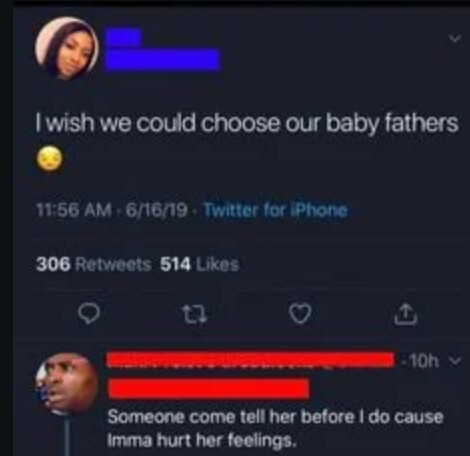Expand the tweet options chevron at top
This screenshot has height=456, width=470.
pyautogui.click(x=455, y=39)
